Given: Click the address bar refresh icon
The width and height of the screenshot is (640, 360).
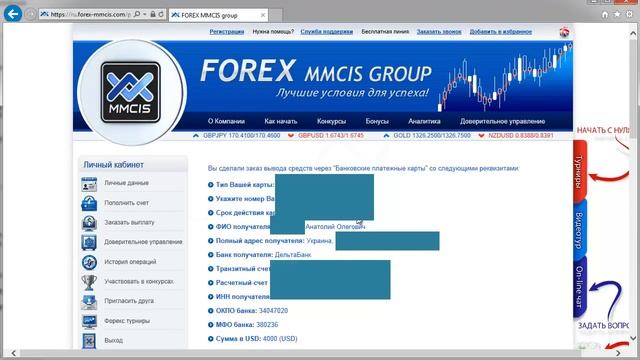Looking at the screenshot, I should (161, 14).
